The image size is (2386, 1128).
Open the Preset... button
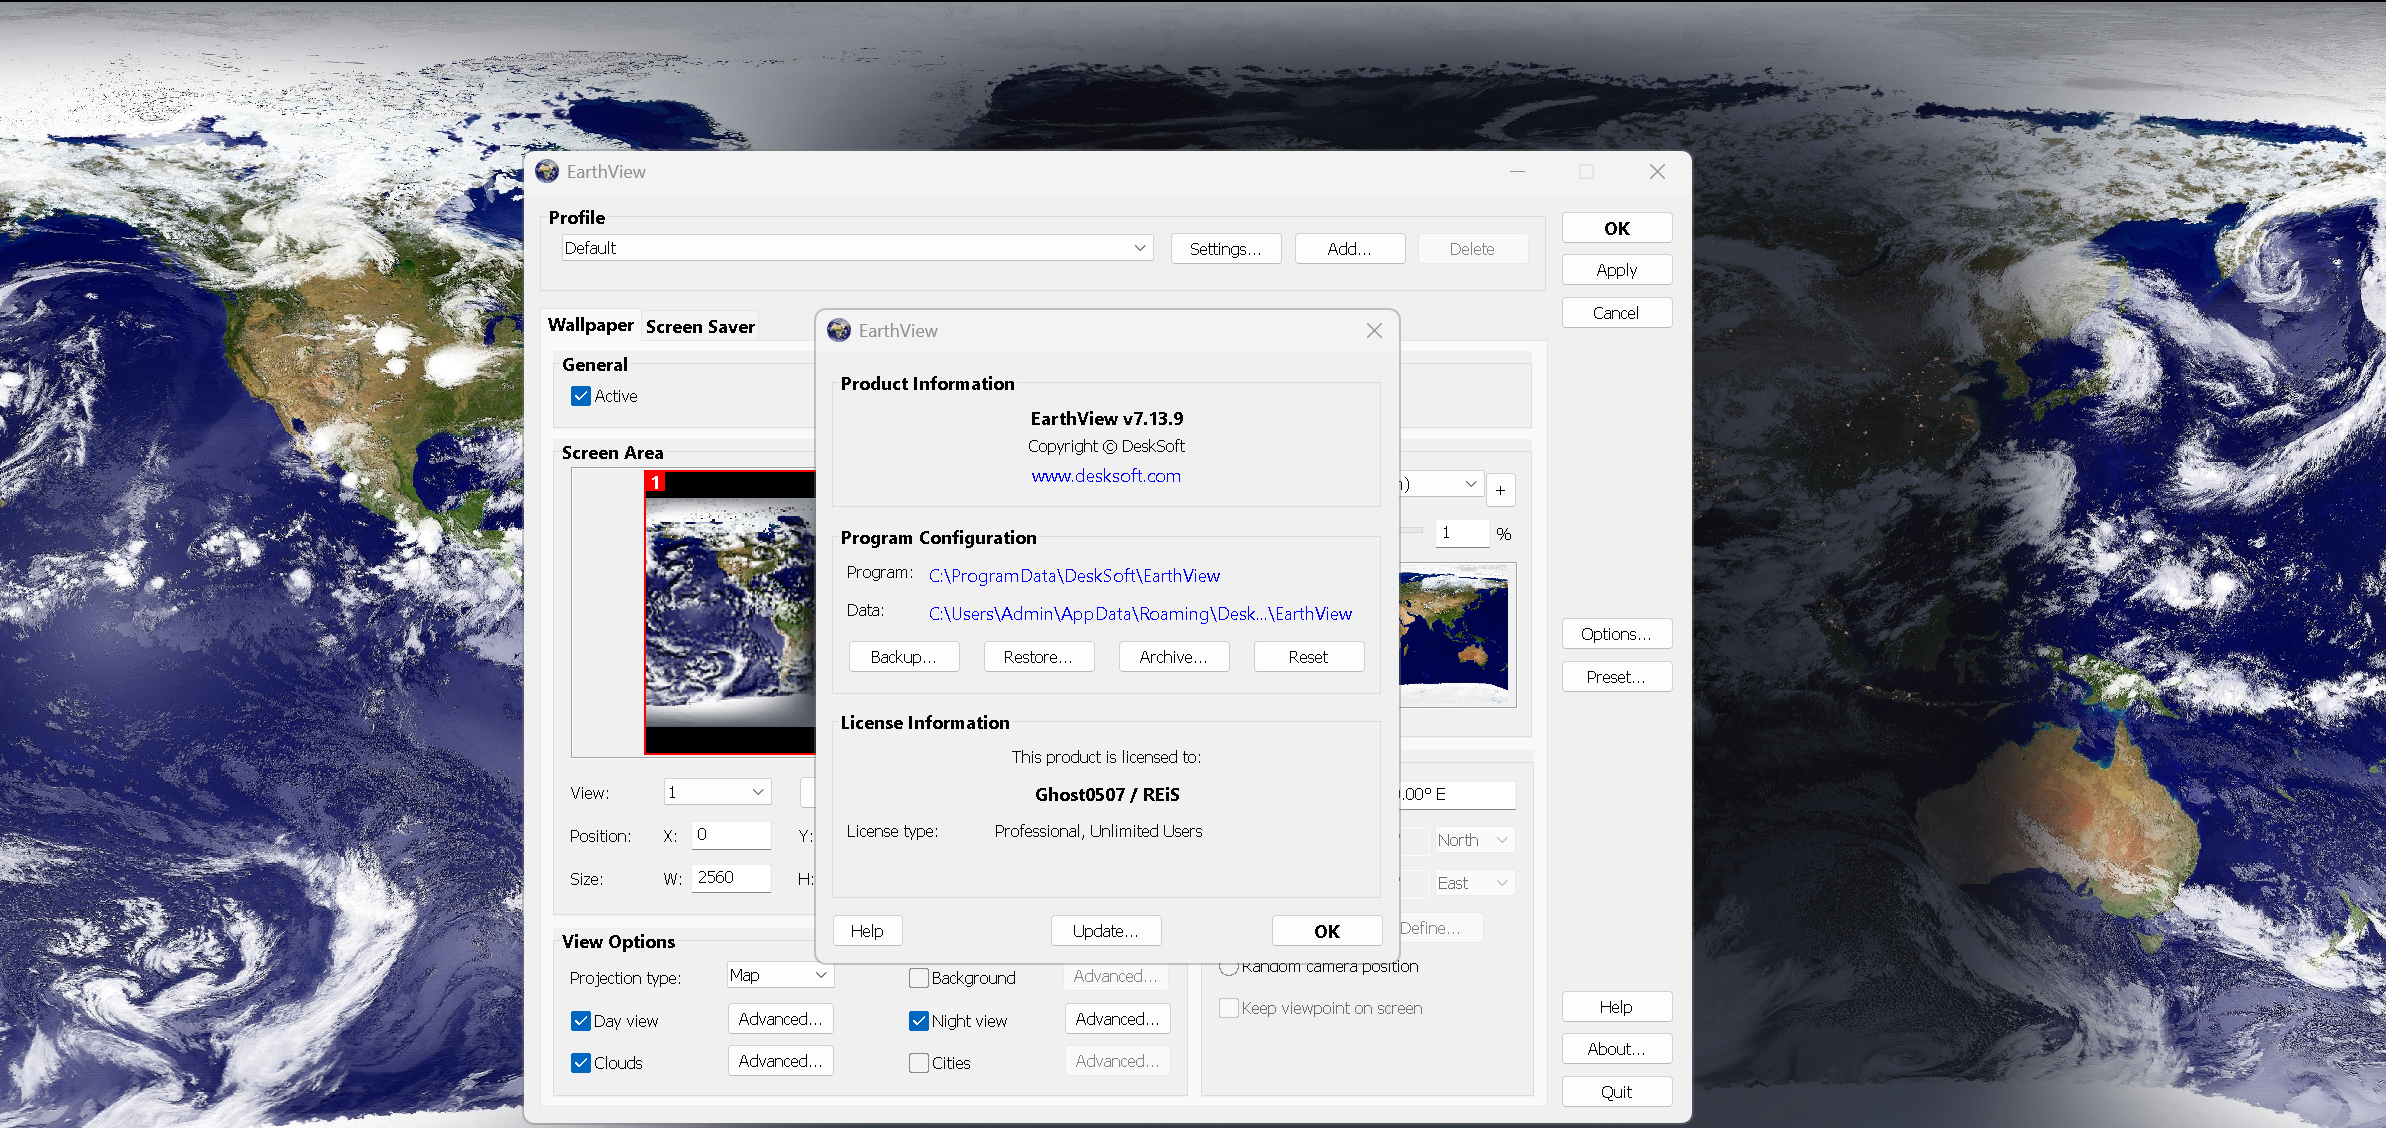click(1617, 677)
